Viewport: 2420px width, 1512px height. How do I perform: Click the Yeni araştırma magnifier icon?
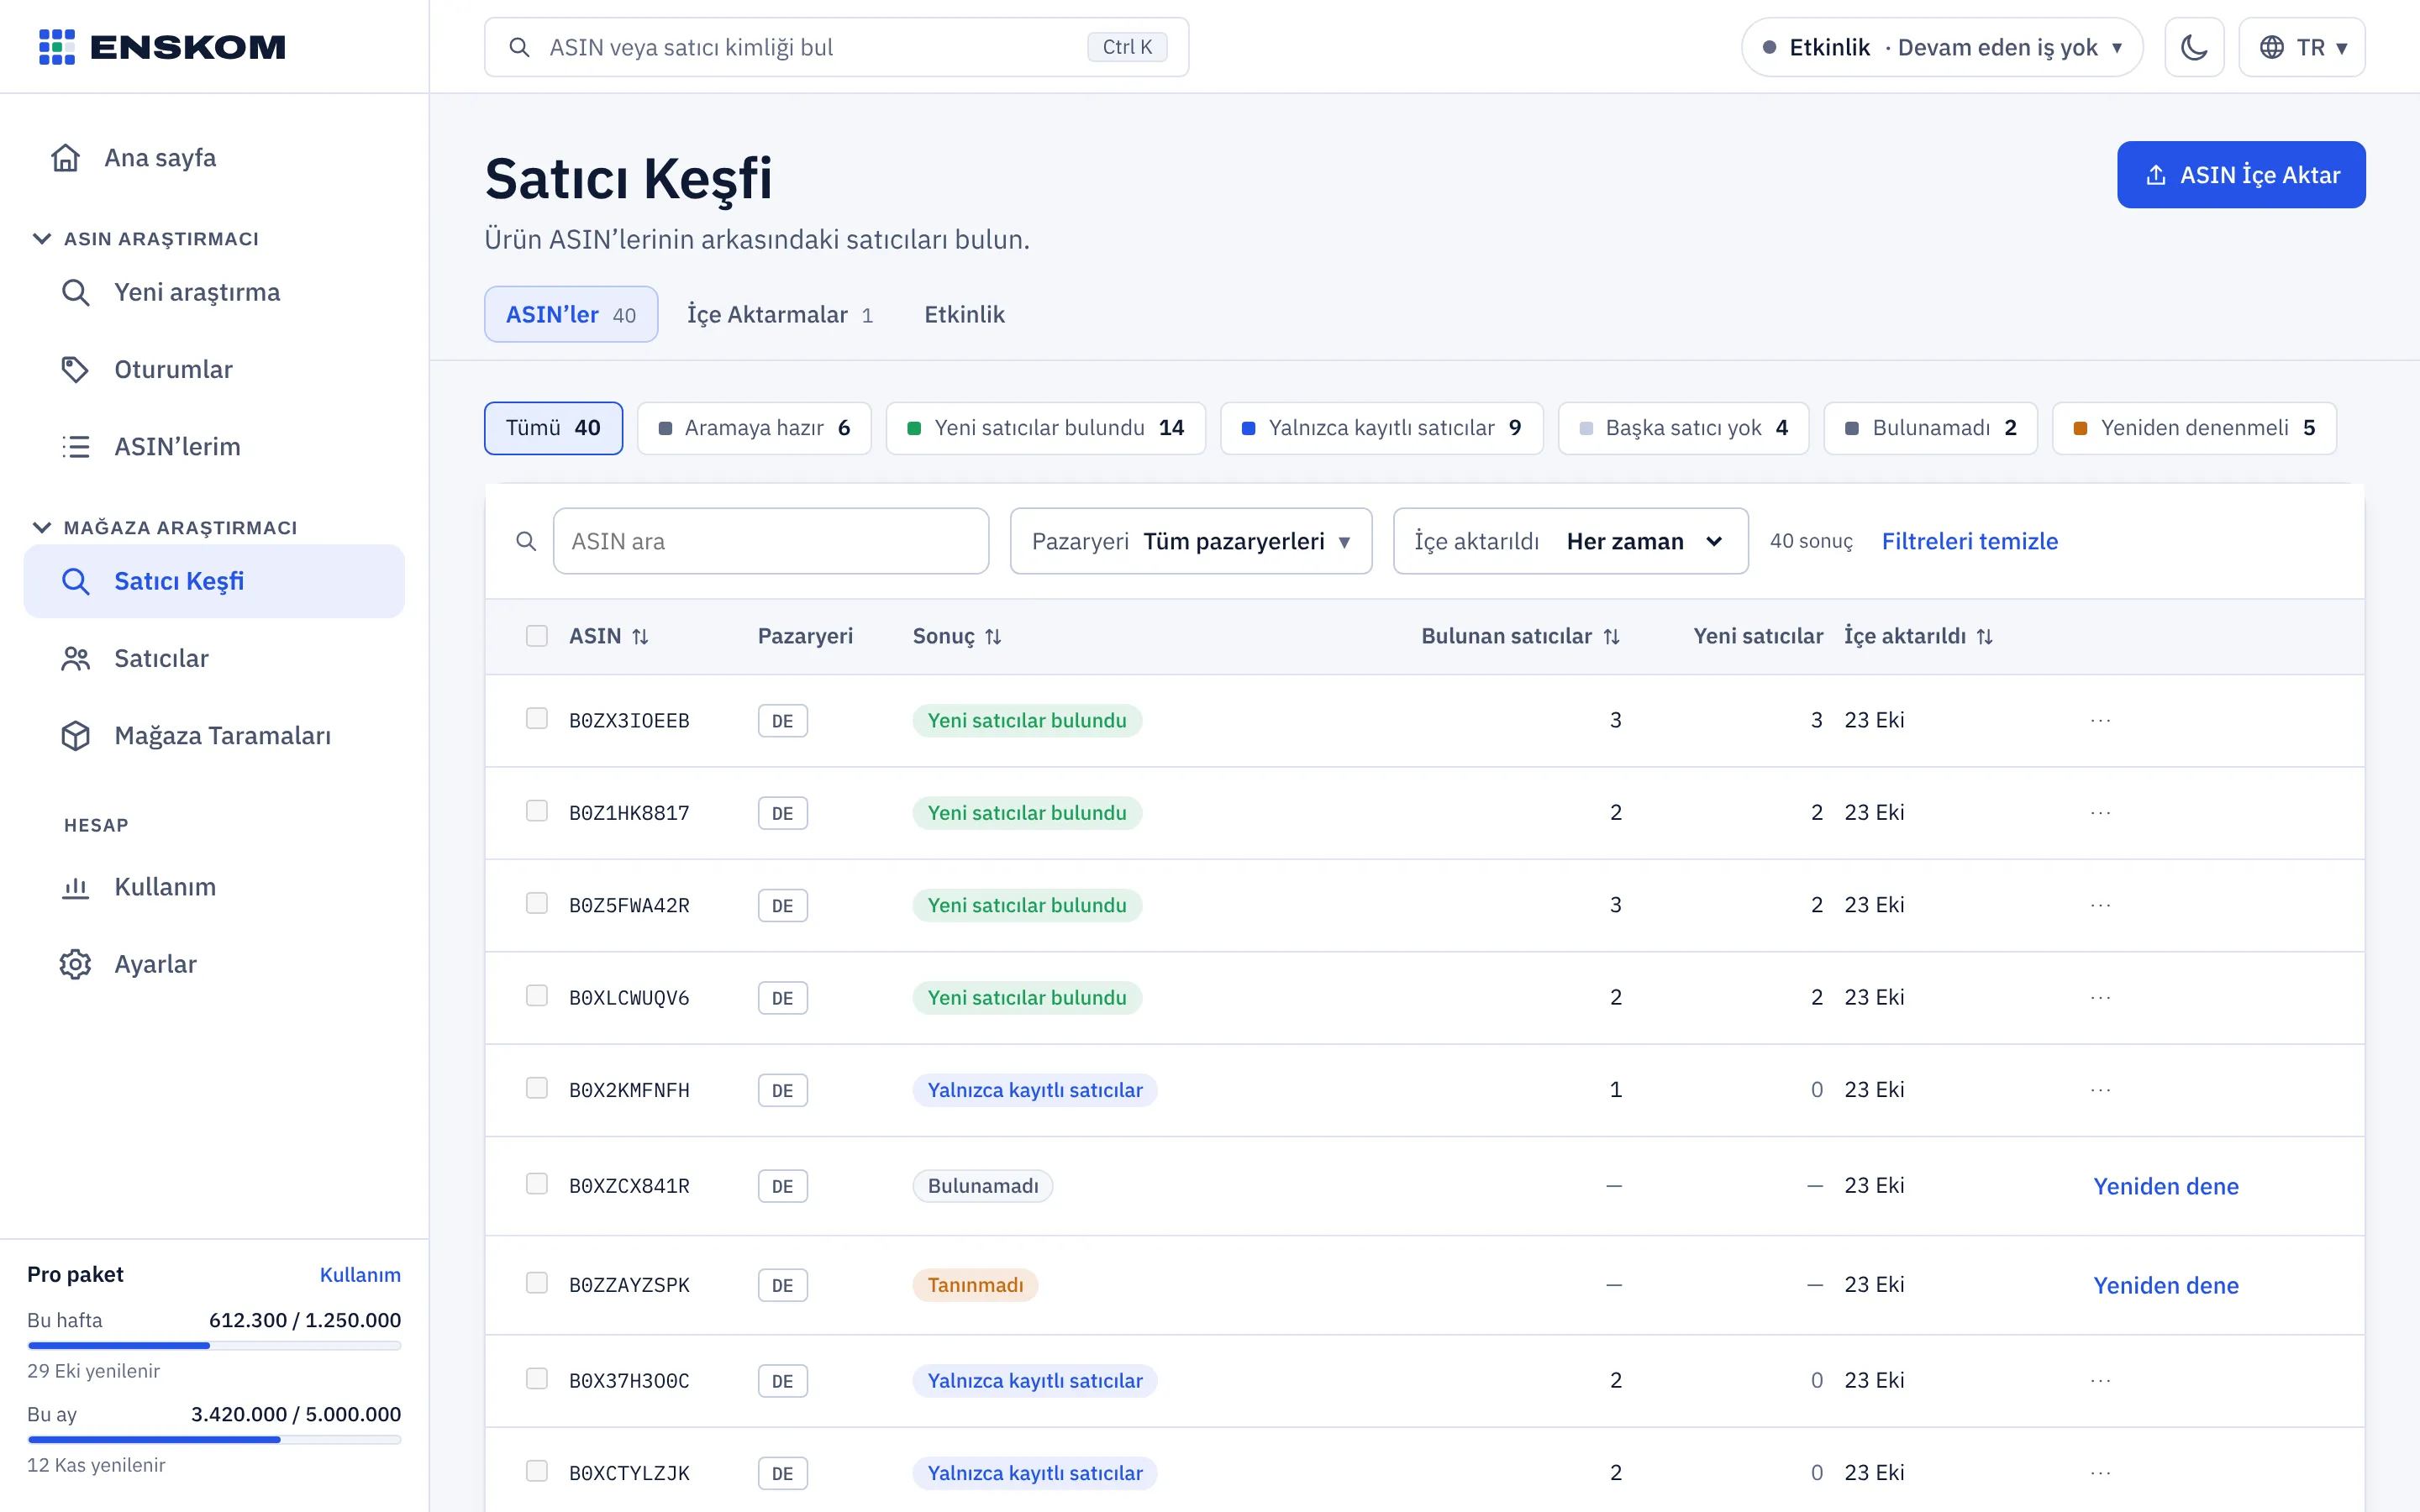pos(76,292)
